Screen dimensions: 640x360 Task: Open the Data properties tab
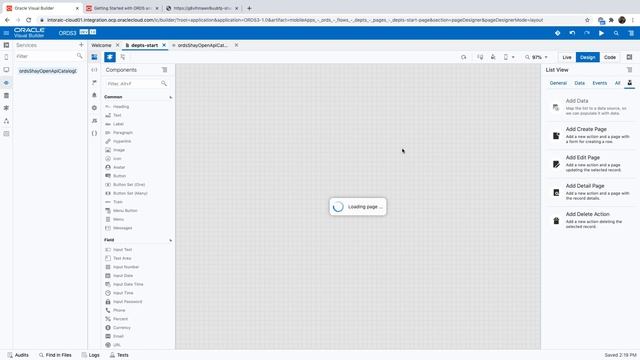coord(580,83)
